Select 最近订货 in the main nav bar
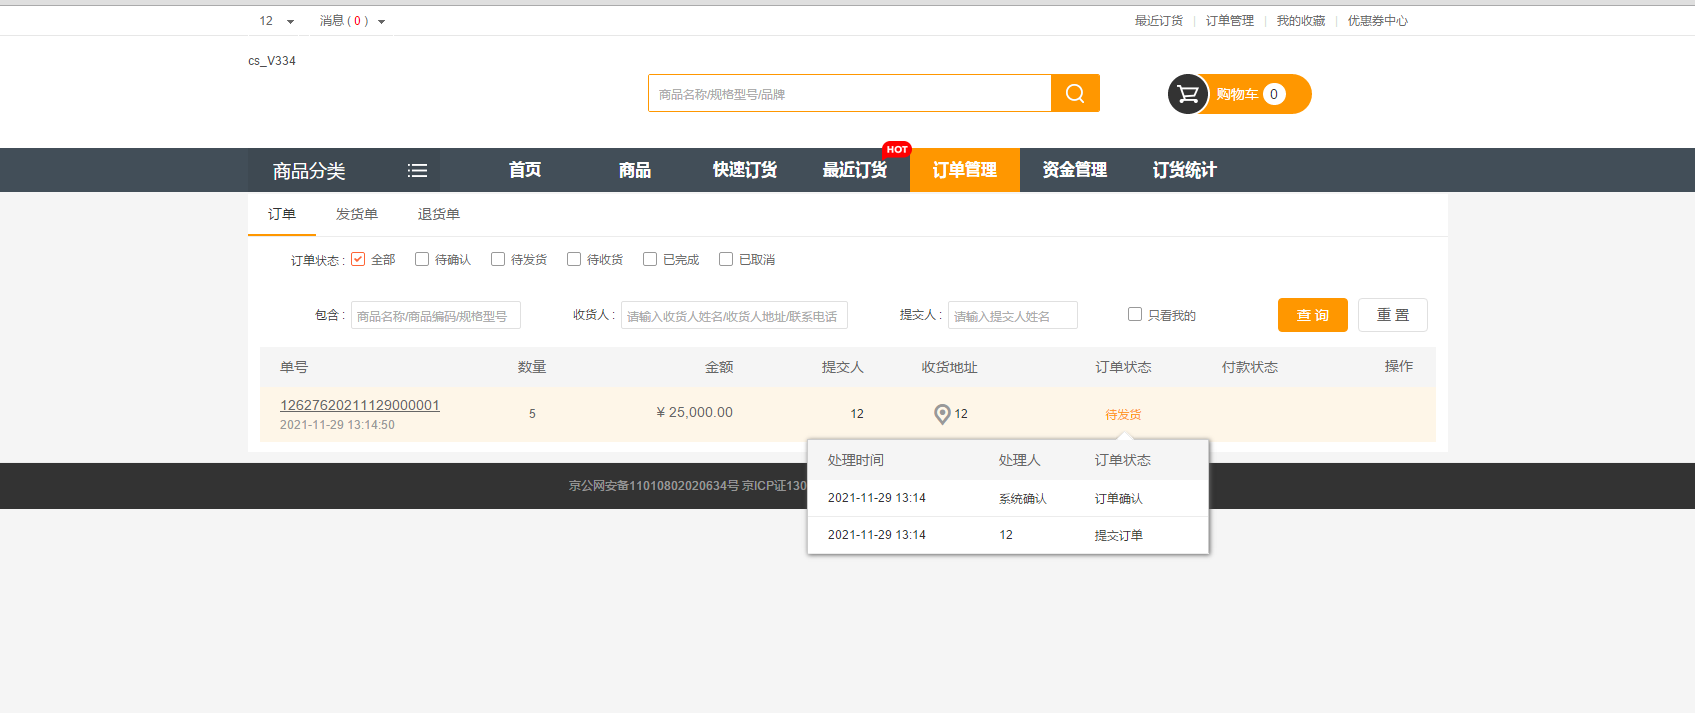This screenshot has height=713, width=1695. click(x=855, y=170)
